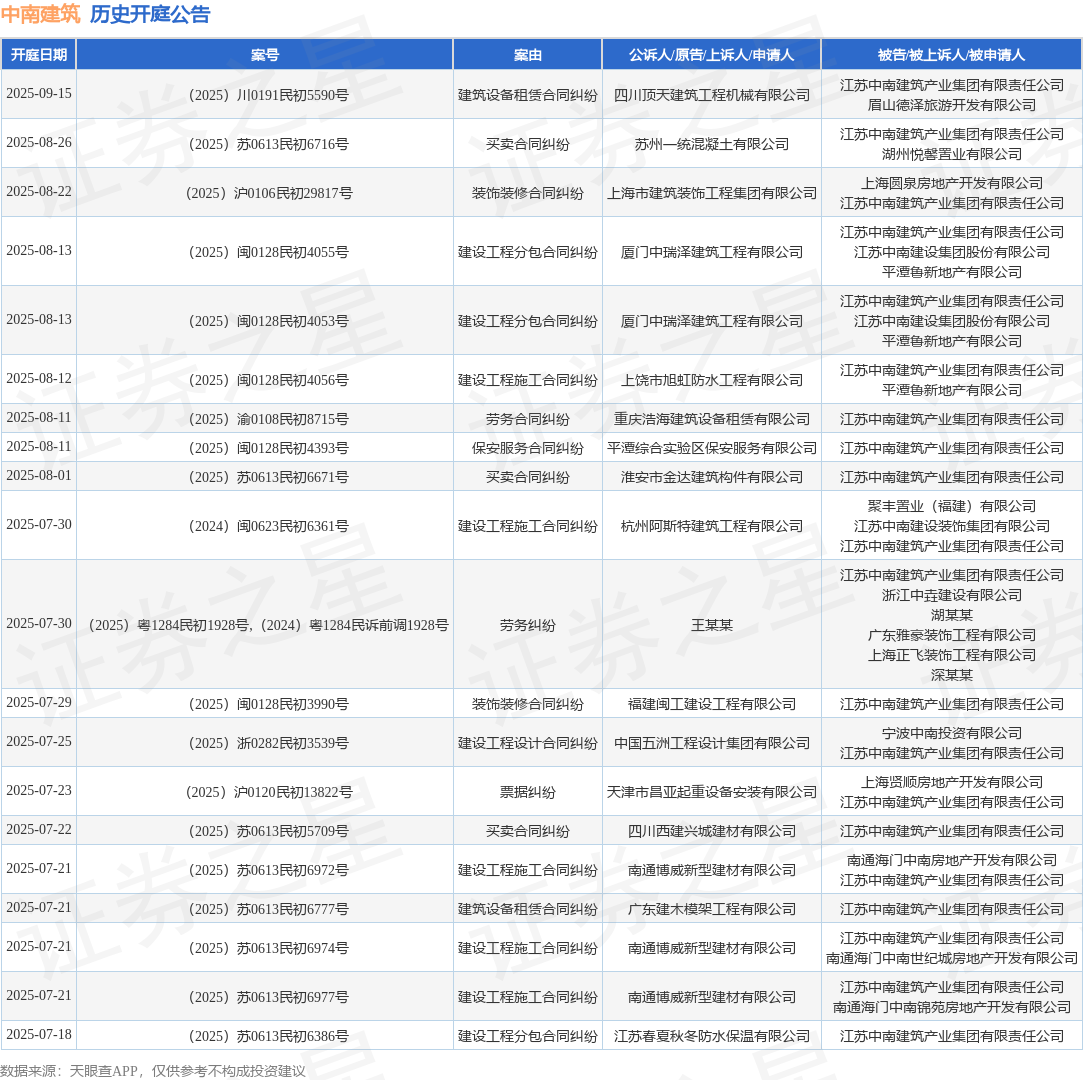Click defendant 上海贤顺房地产开发有限公司
Image resolution: width=1083 pixels, height=1080 pixels.
951,782
